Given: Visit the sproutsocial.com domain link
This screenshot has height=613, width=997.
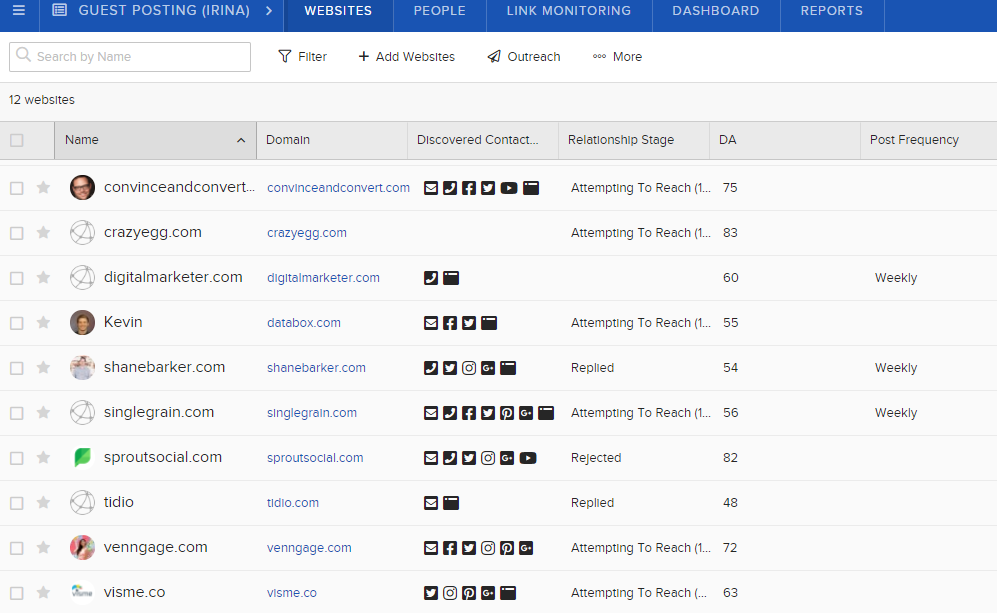Looking at the screenshot, I should [315, 458].
